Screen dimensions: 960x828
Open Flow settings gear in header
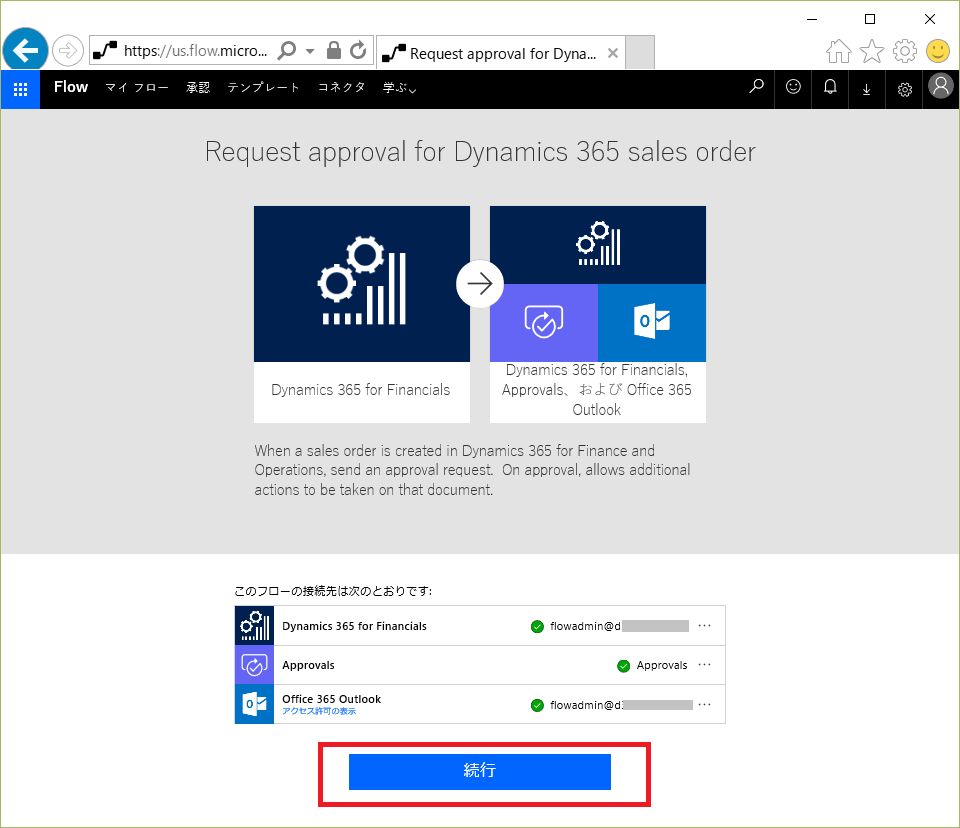click(904, 89)
